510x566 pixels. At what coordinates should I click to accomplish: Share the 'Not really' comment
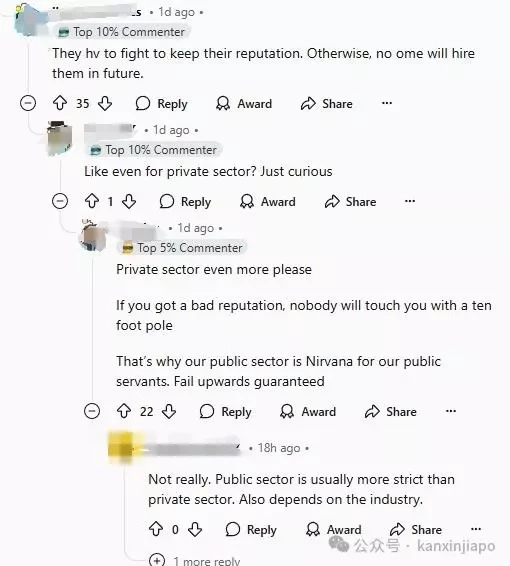[x=416, y=530]
